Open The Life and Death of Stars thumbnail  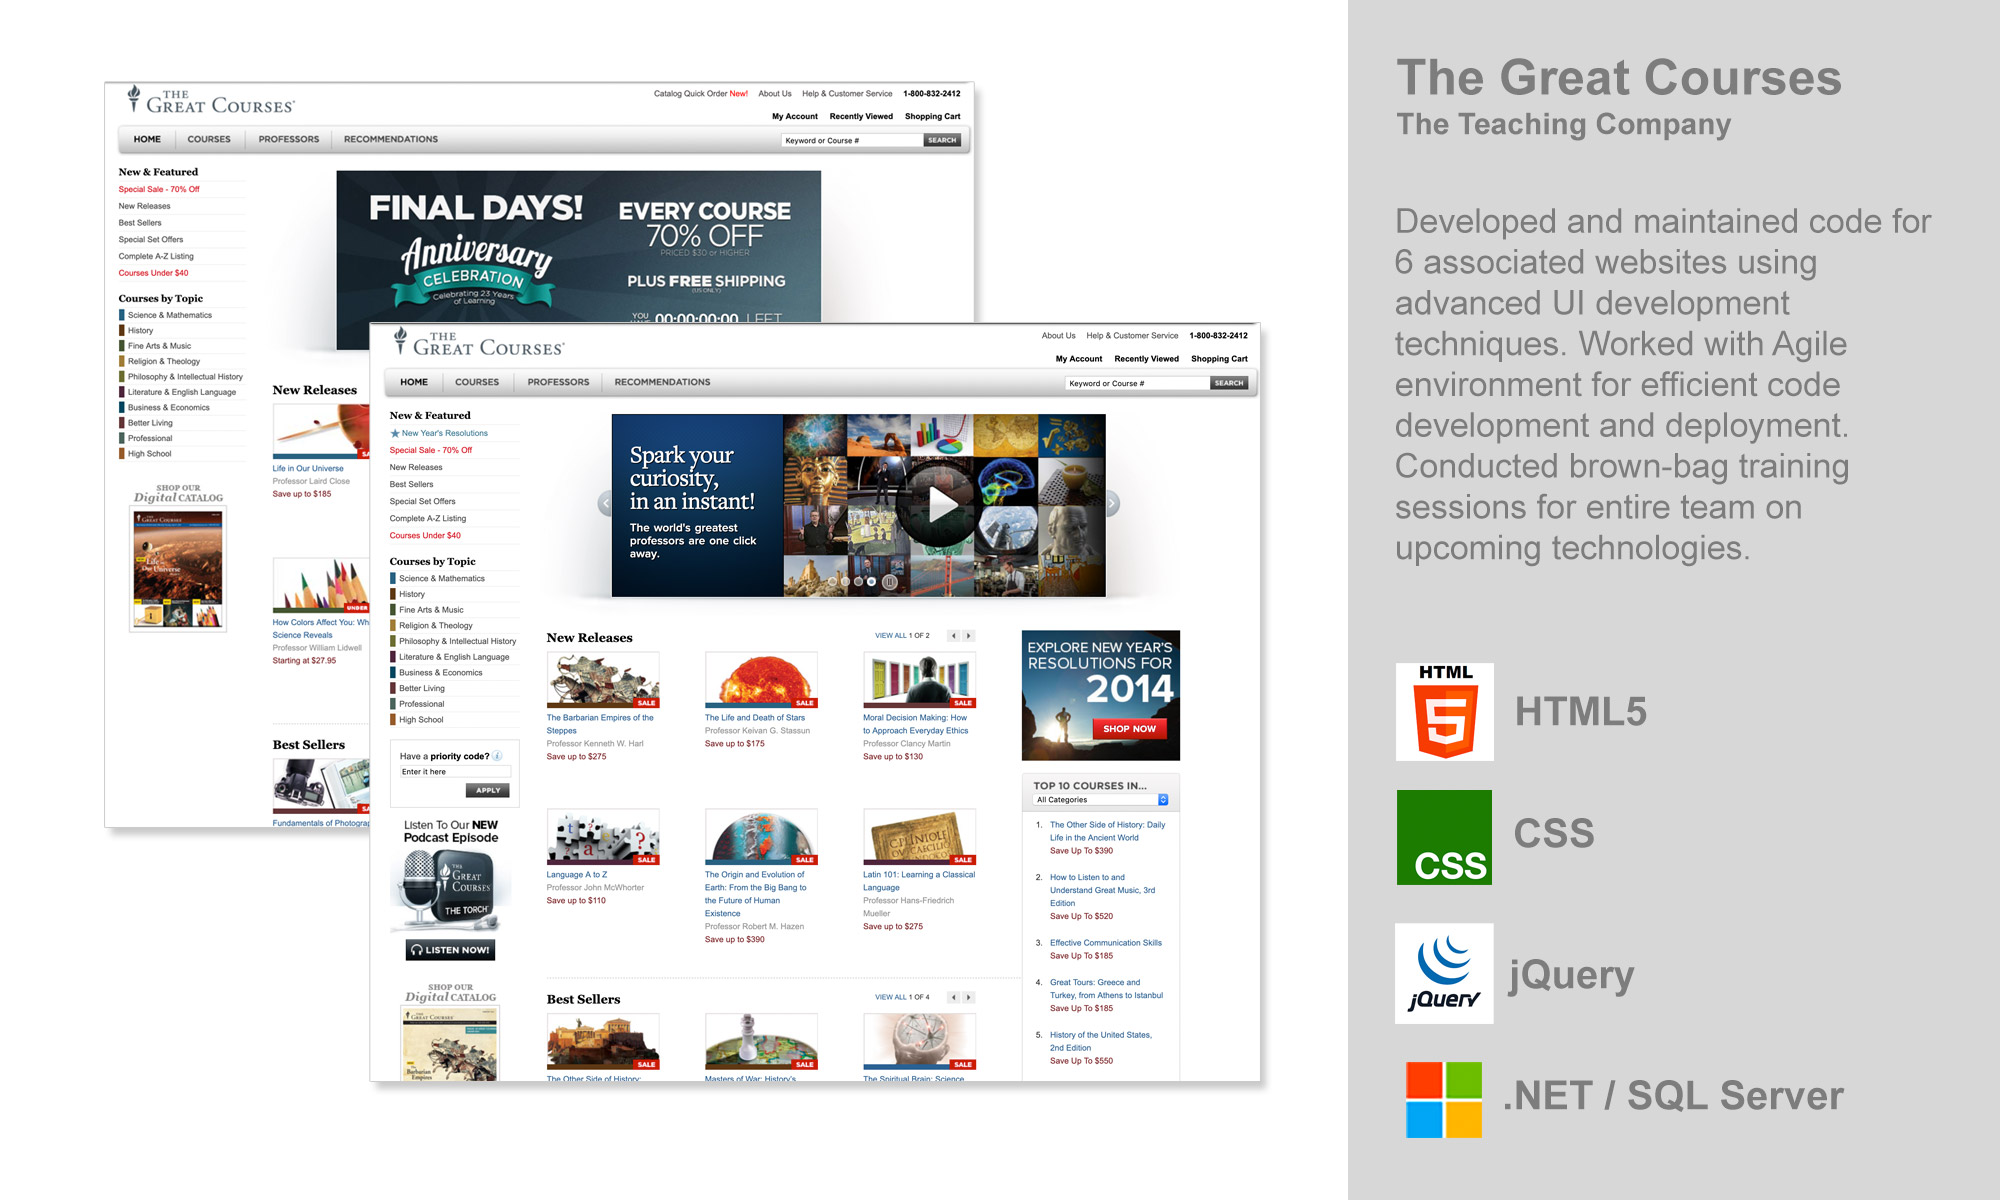click(761, 680)
